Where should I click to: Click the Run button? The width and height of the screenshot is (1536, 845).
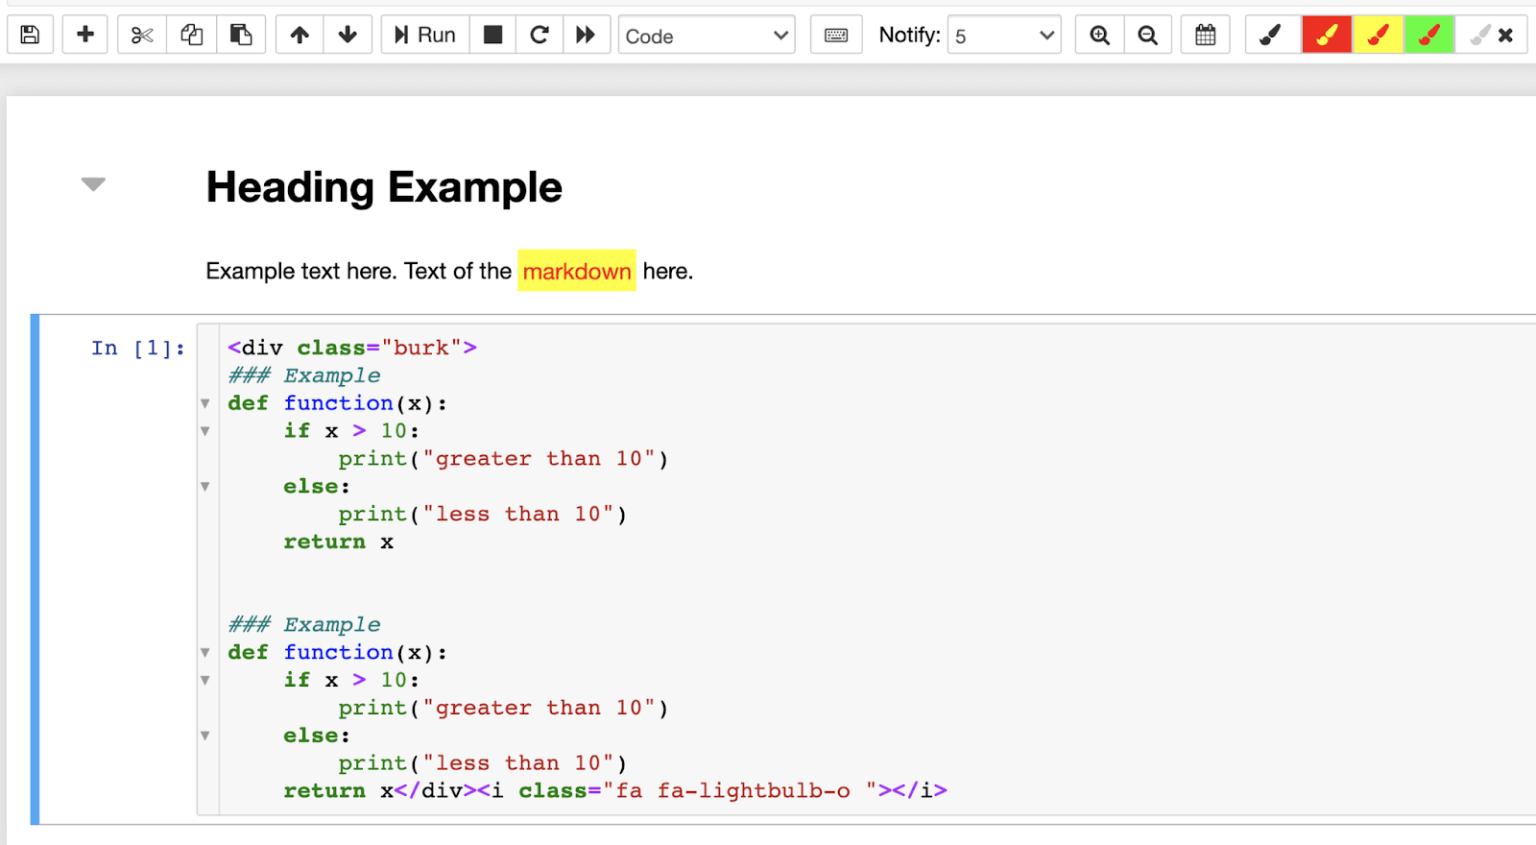424,33
